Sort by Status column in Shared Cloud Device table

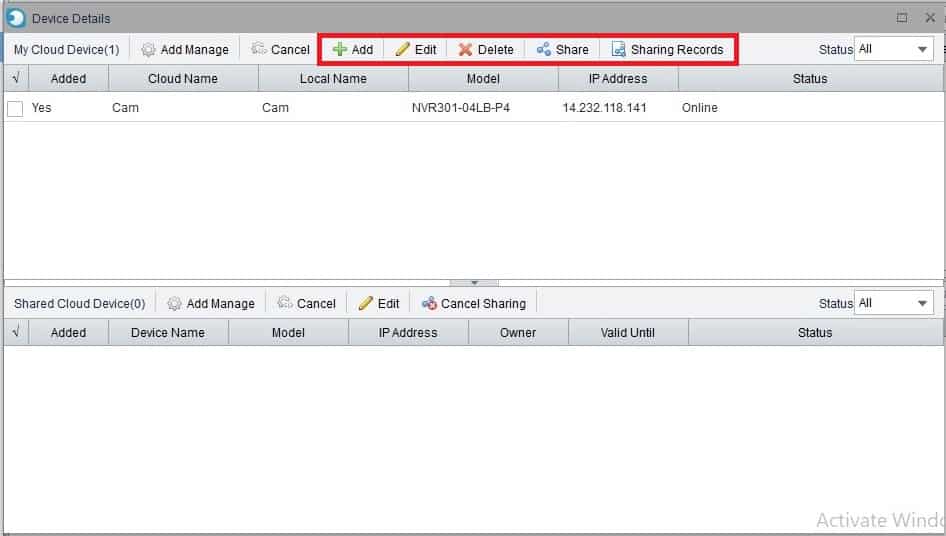815,333
